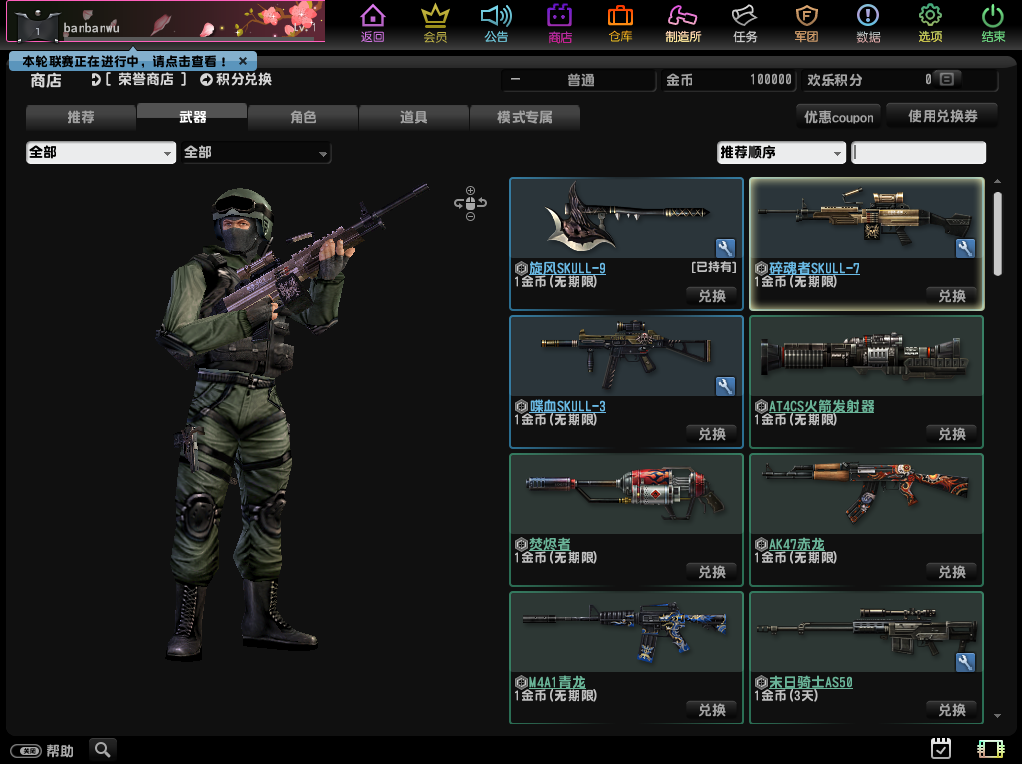Open the 会员 crown icon
The width and height of the screenshot is (1022, 764).
coord(434,17)
